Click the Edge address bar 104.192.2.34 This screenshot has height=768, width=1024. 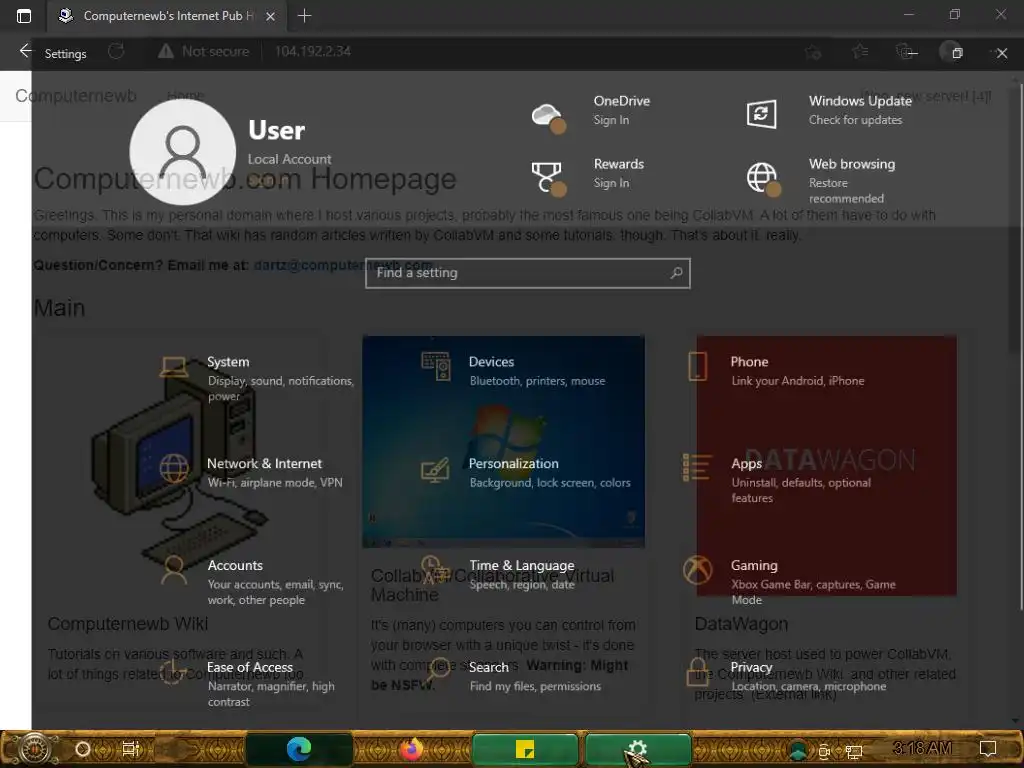[x=313, y=51]
